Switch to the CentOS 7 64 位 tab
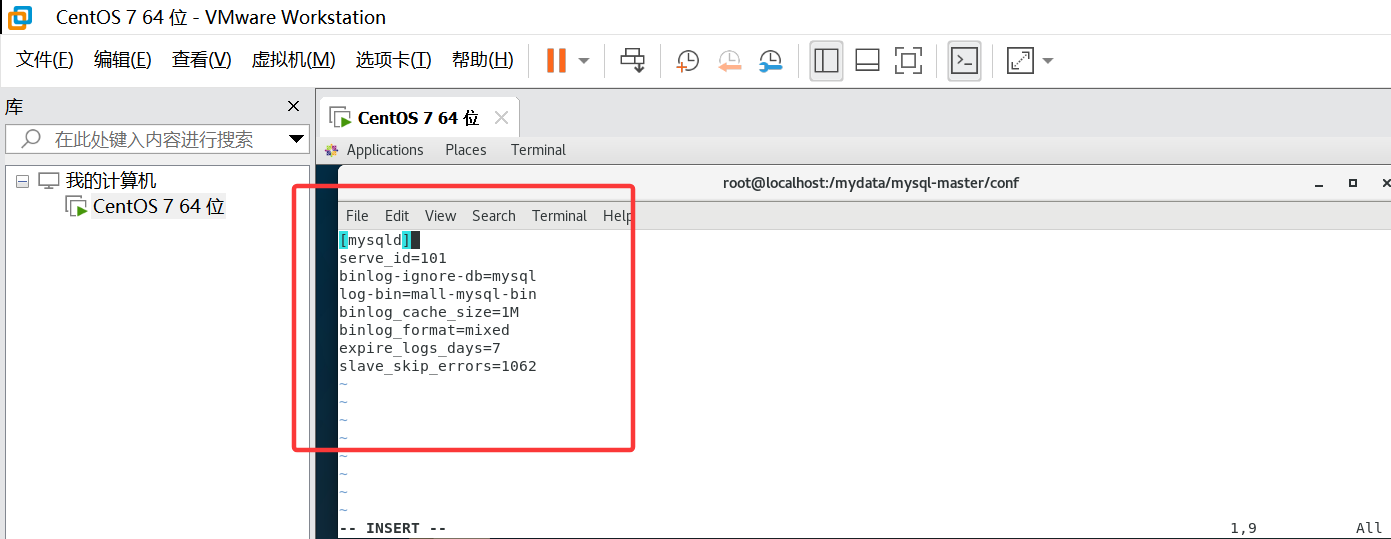The width and height of the screenshot is (1391, 539). coord(418,118)
